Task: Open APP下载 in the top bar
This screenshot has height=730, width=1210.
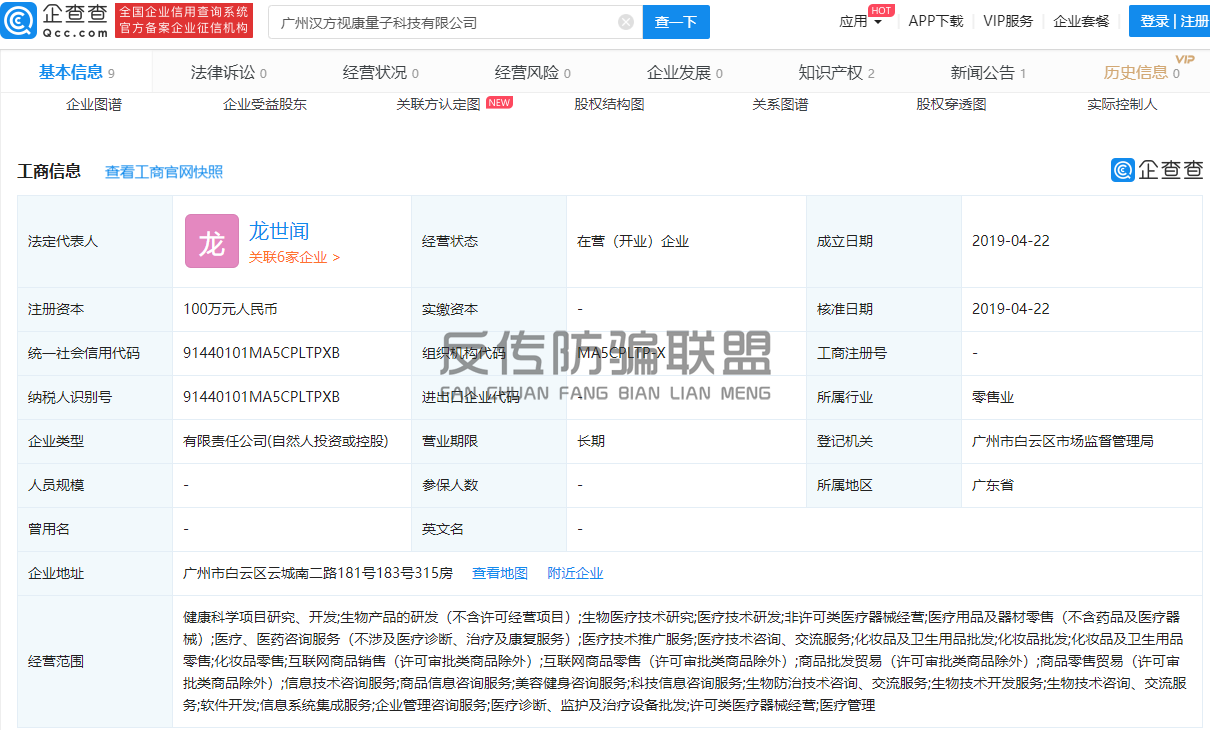Action: coord(936,22)
